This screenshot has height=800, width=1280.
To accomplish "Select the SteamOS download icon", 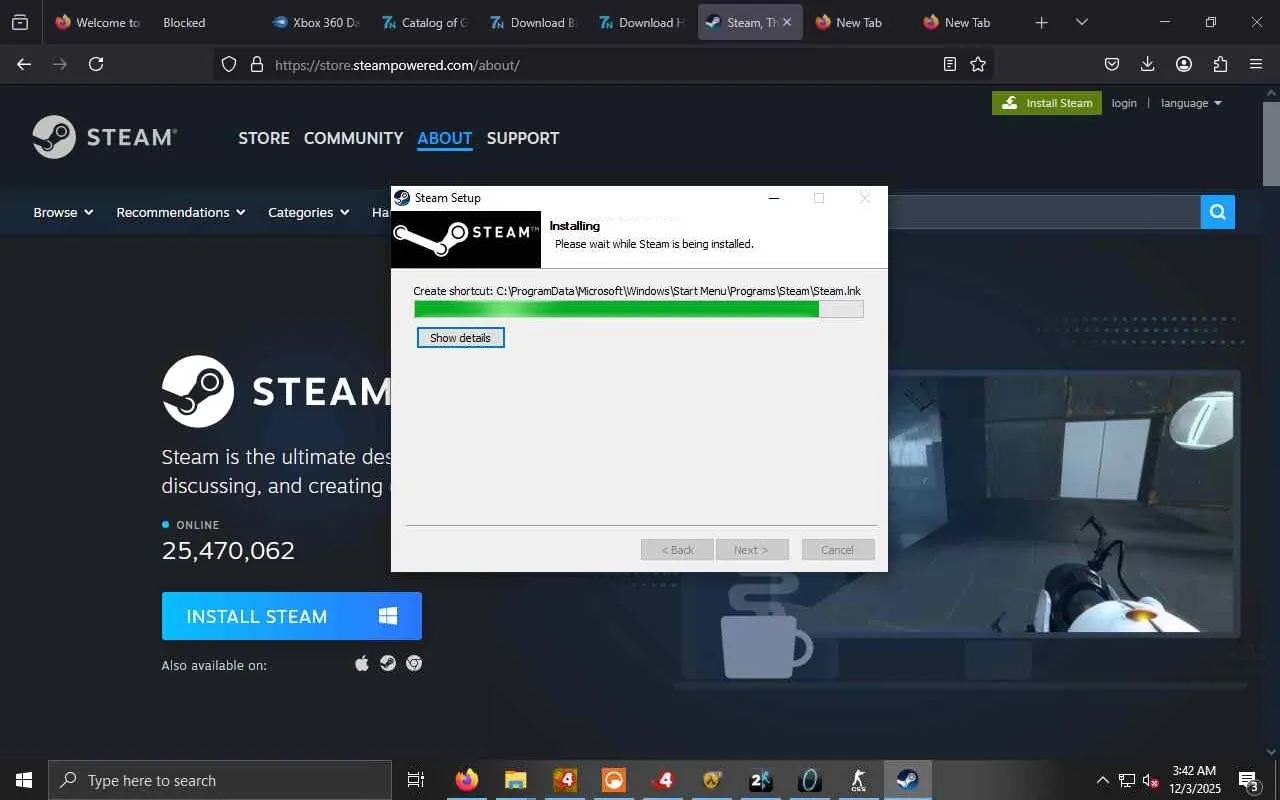I will pos(388,663).
